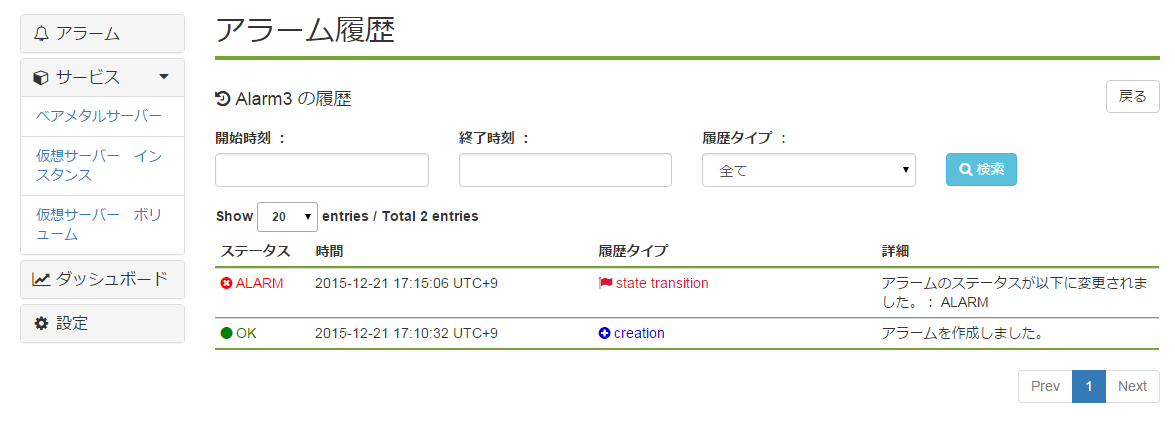
Task: Click the history icon beside Alarm3 の履歴
Action: tap(223, 98)
